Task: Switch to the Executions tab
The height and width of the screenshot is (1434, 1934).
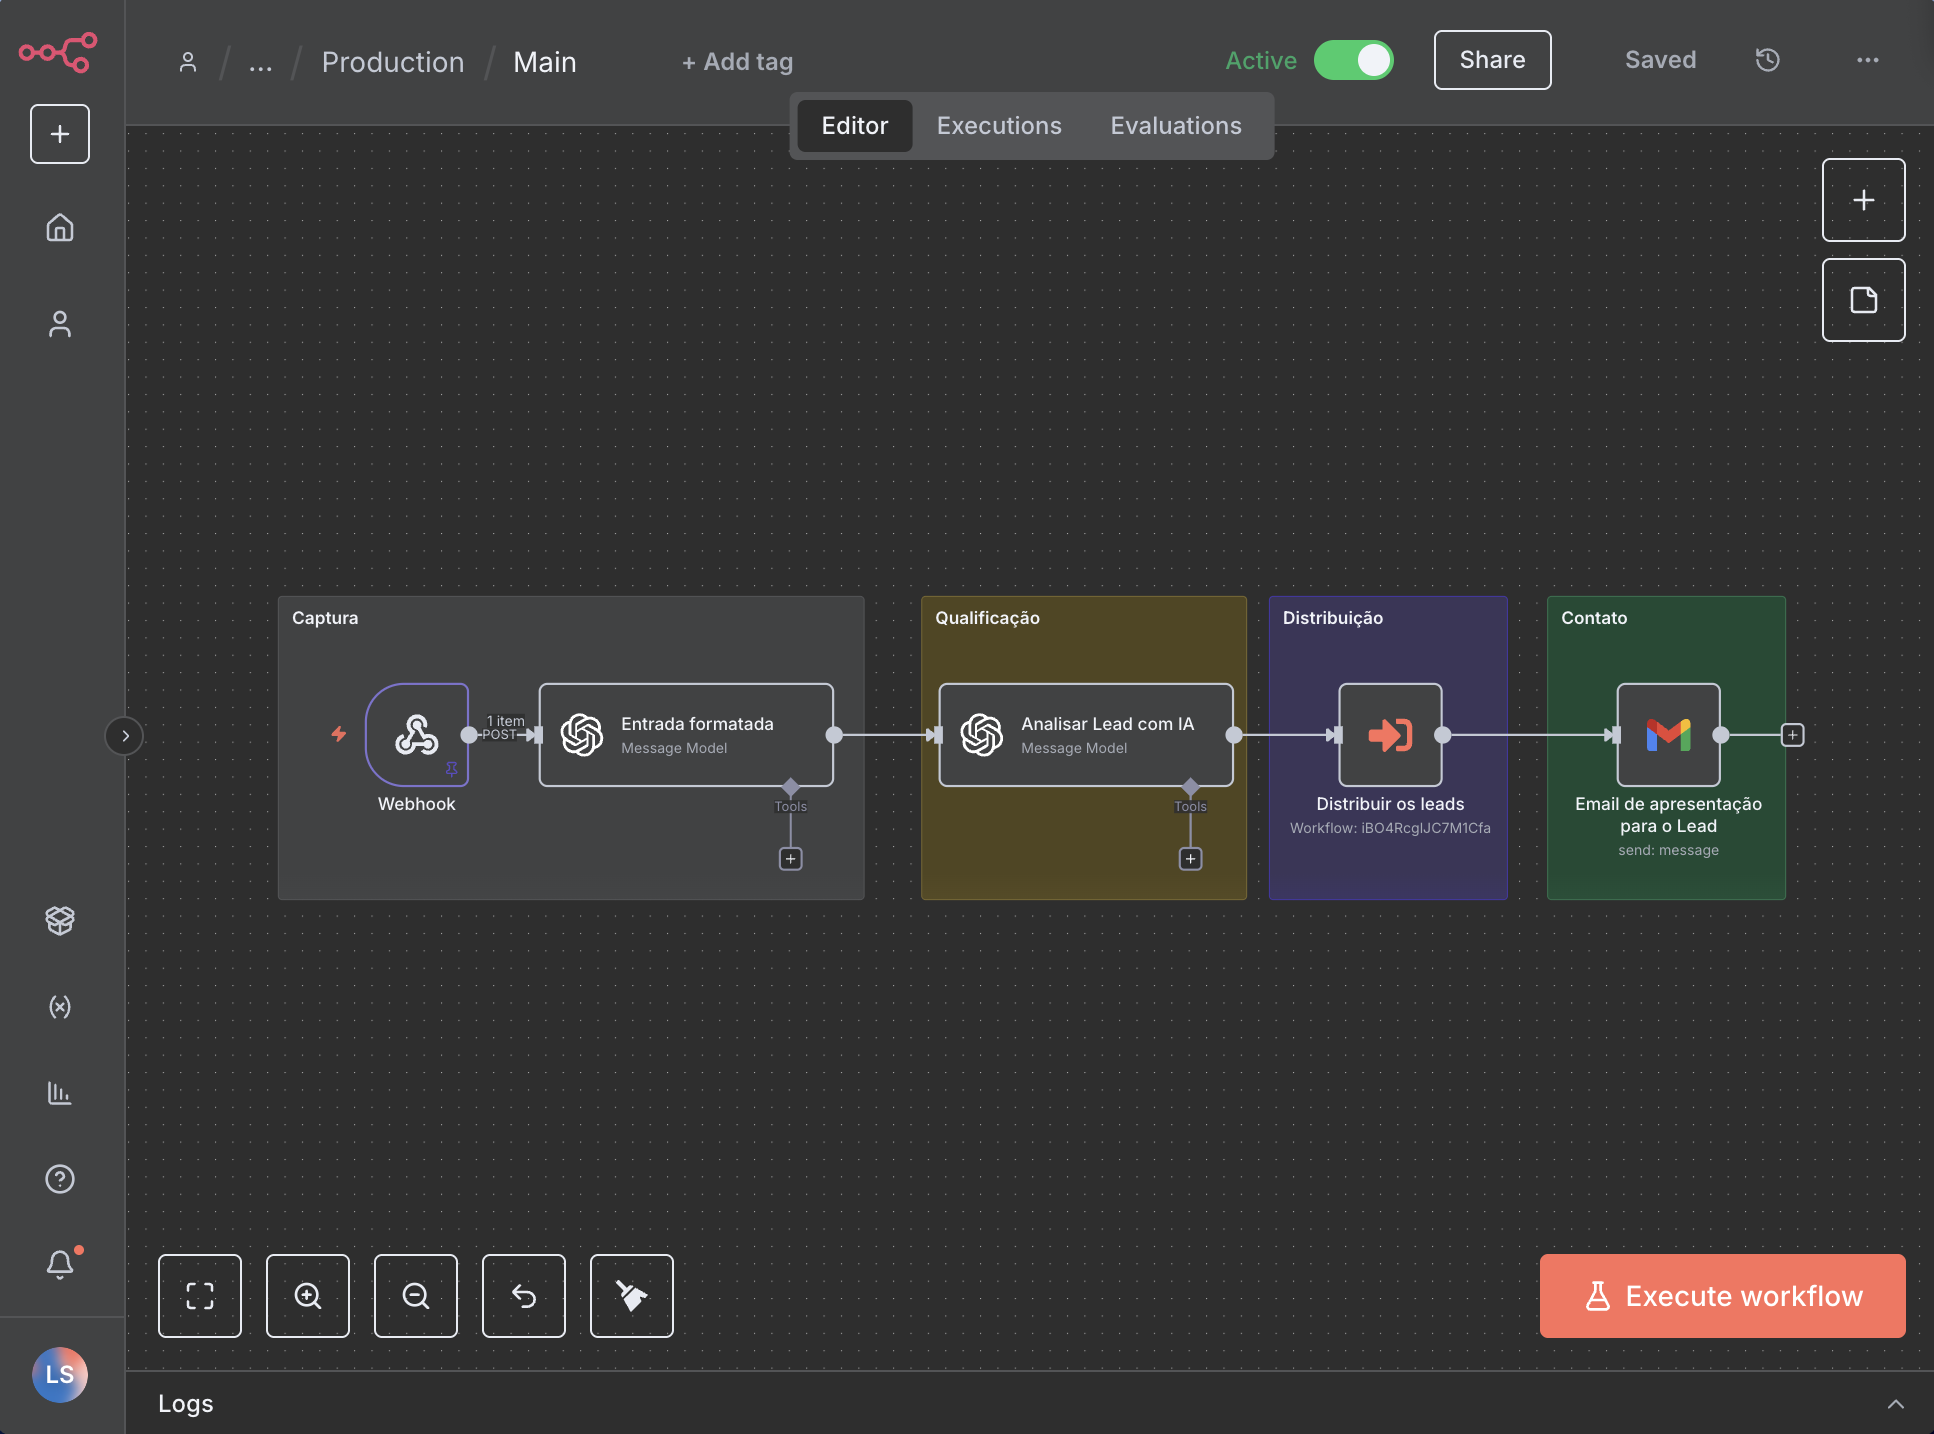Action: 999,126
